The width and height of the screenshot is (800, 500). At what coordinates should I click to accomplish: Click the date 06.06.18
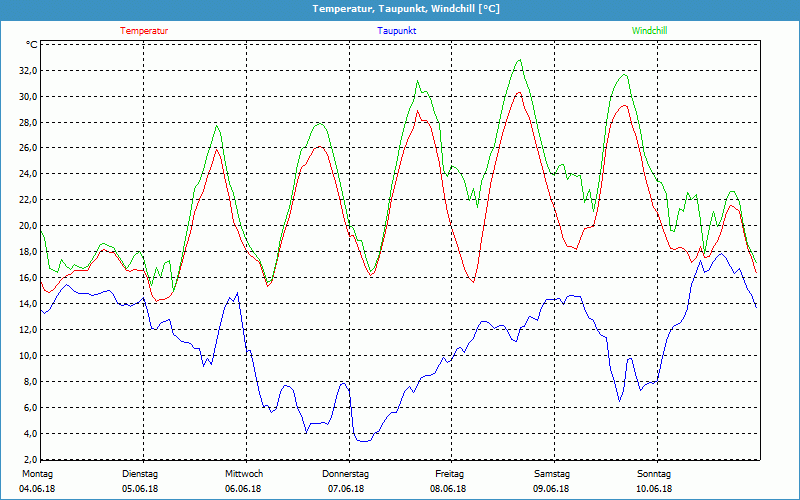coord(243,489)
